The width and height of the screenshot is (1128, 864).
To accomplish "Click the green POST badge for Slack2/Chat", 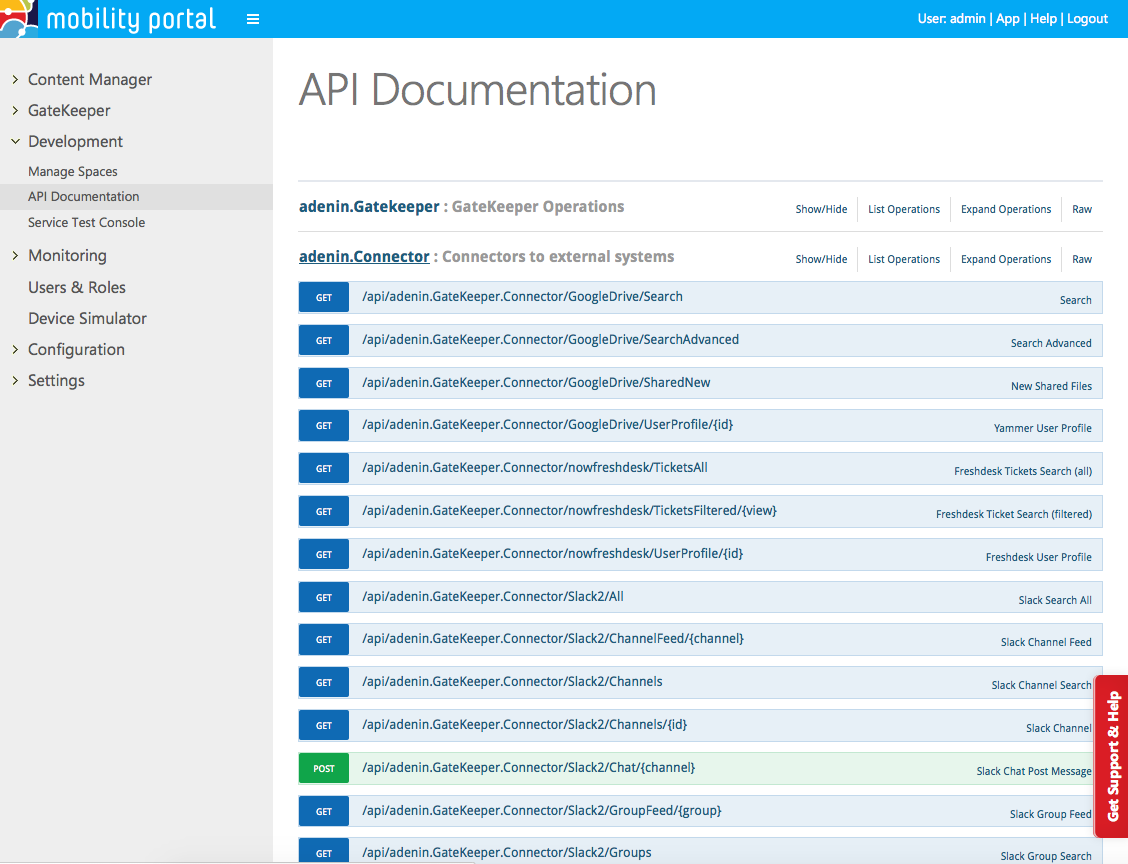I will coord(324,768).
